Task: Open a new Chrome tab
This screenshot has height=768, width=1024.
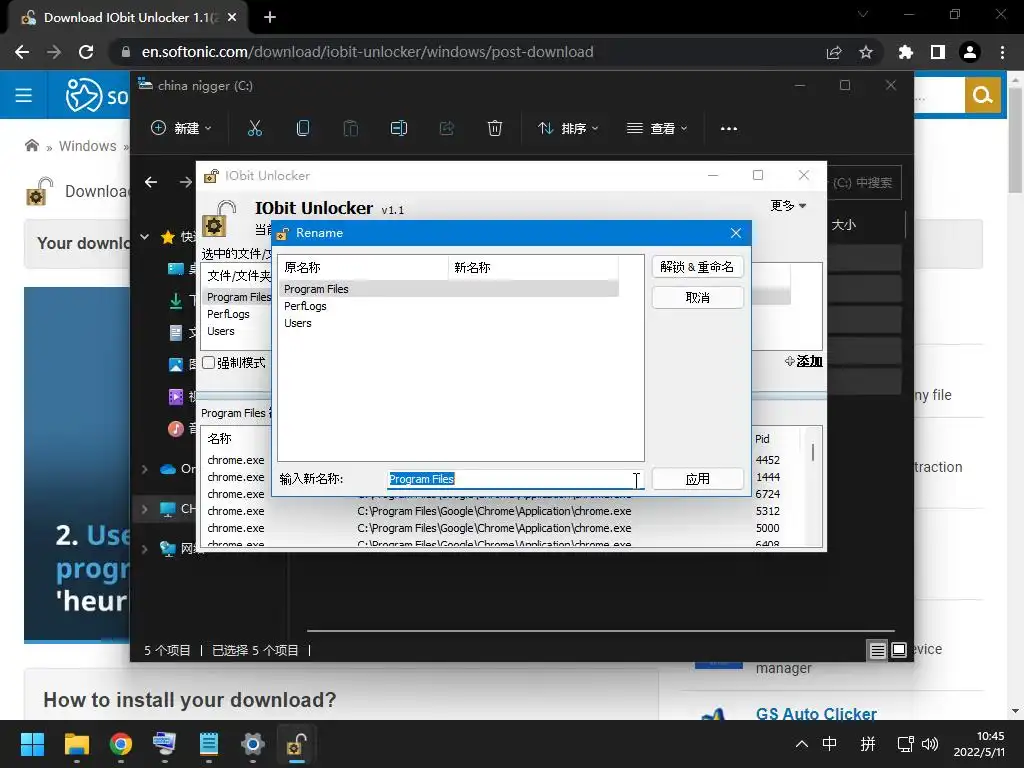Action: 270,18
